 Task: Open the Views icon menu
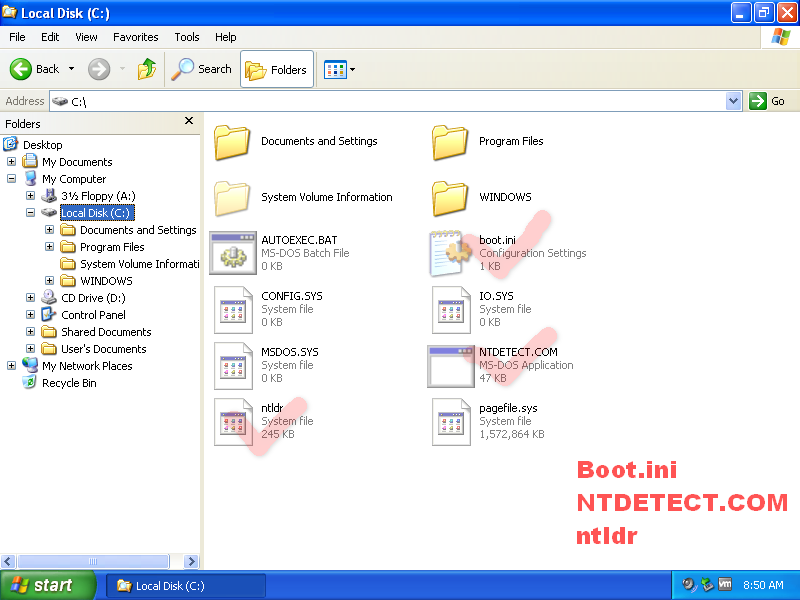click(335, 69)
